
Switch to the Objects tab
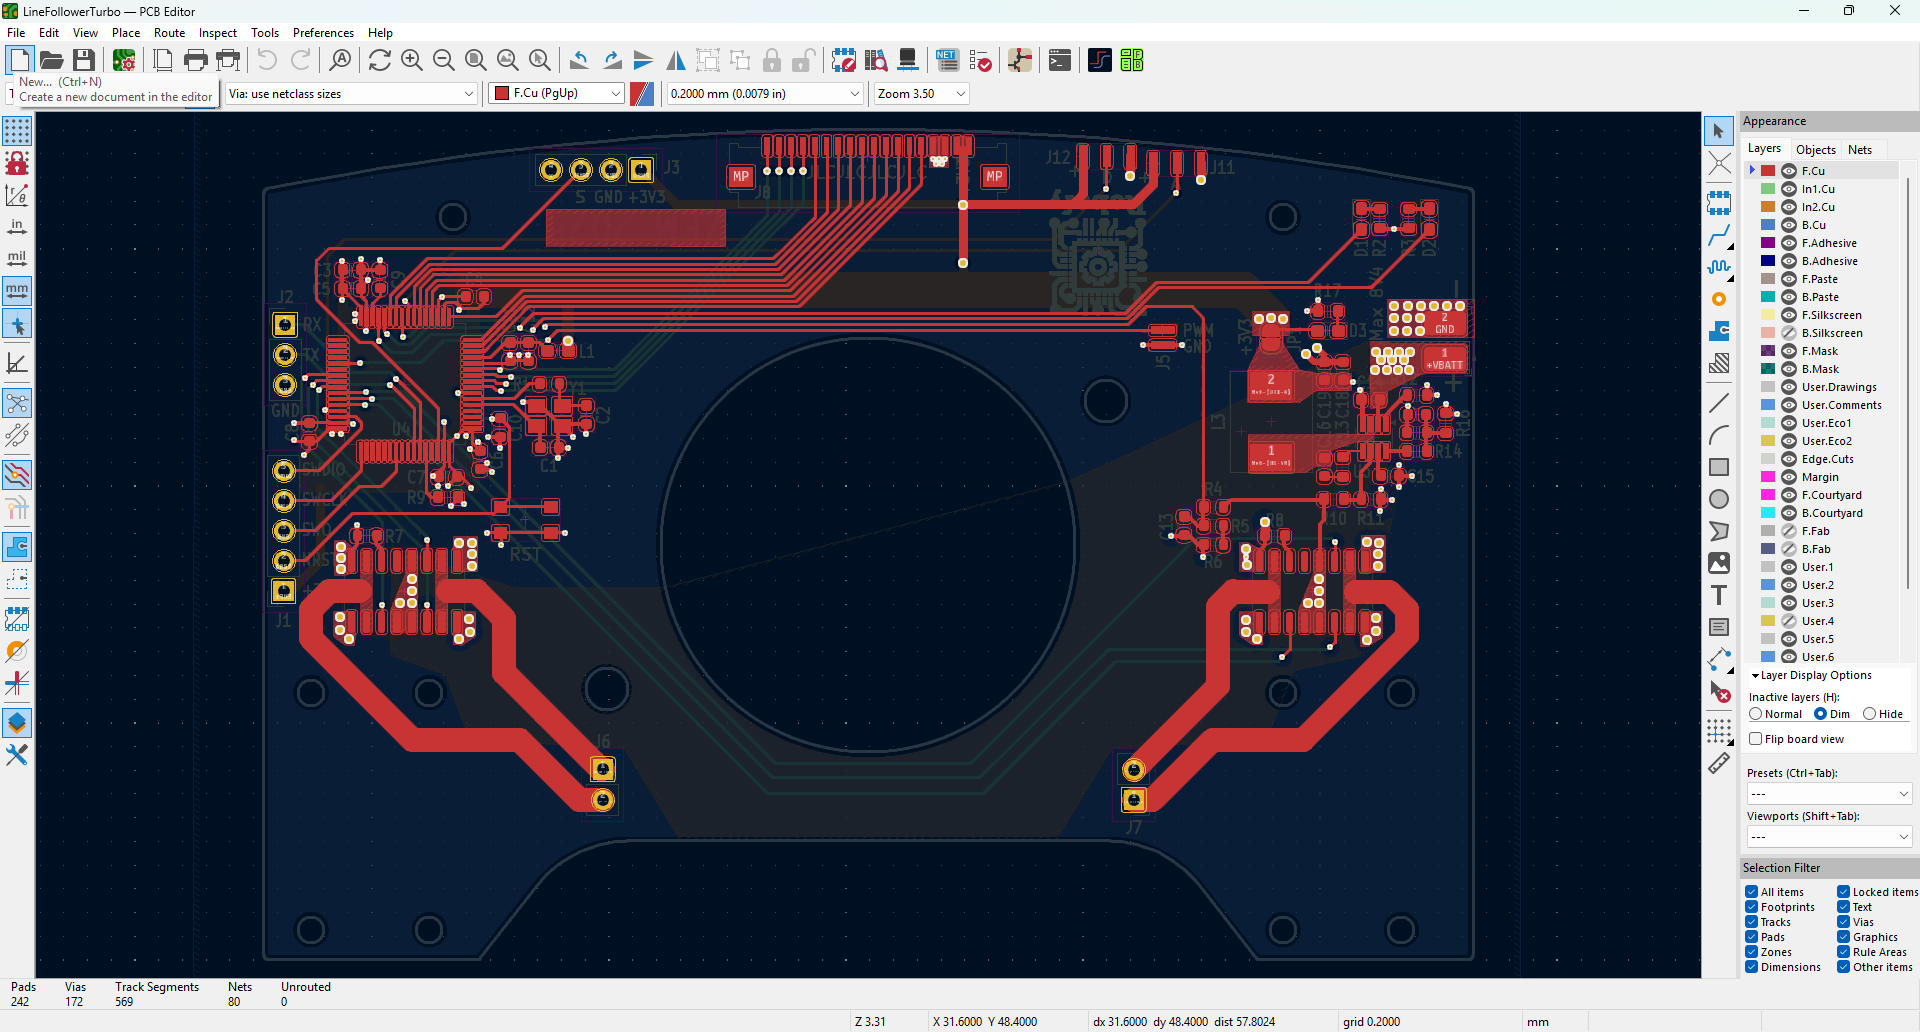point(1816,150)
